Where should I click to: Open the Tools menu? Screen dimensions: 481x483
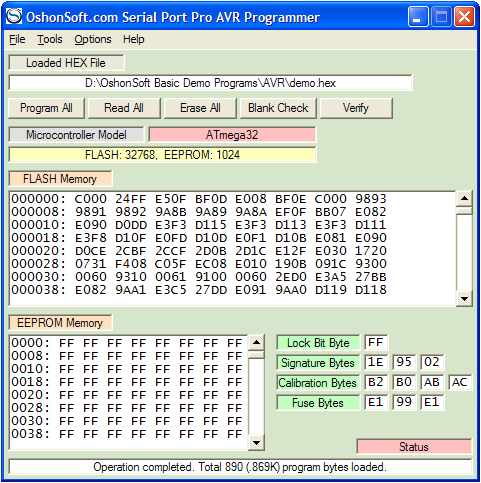pyautogui.click(x=50, y=39)
